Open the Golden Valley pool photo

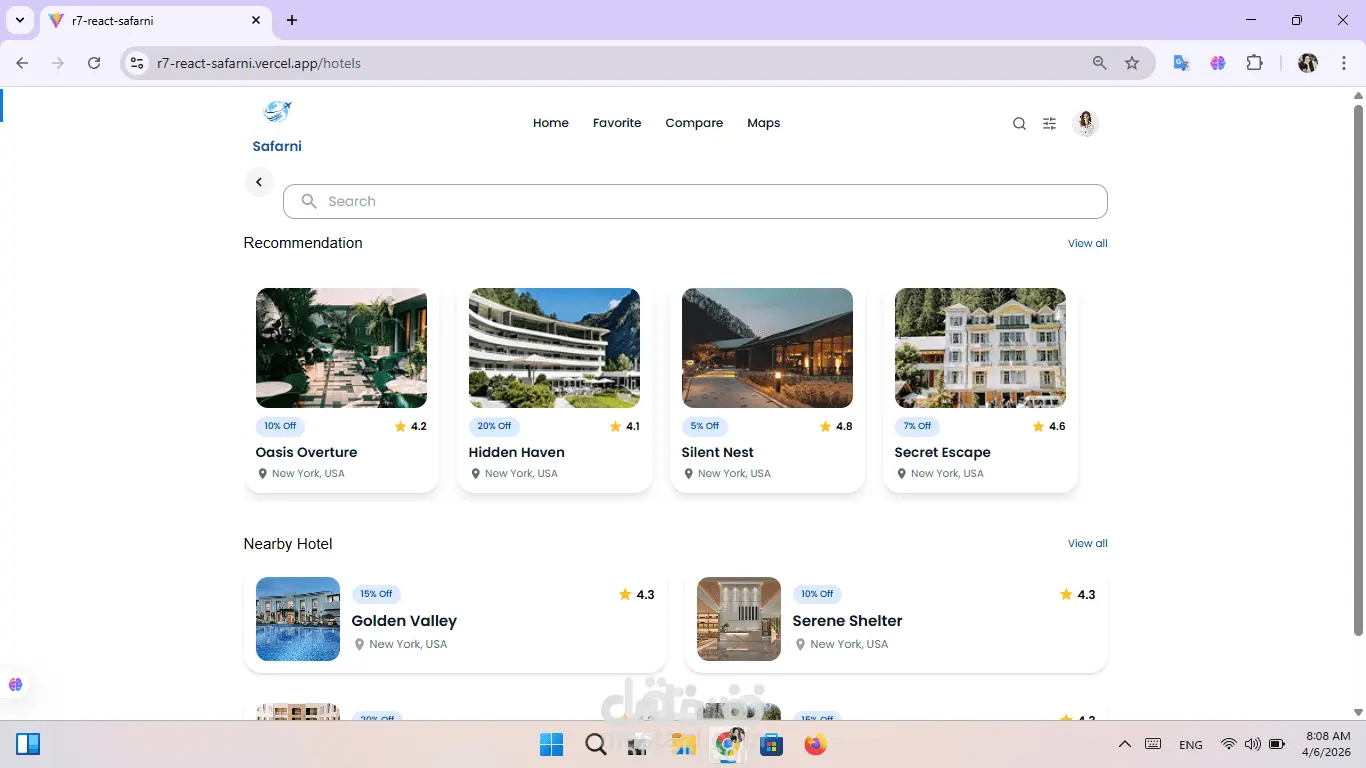[298, 619]
